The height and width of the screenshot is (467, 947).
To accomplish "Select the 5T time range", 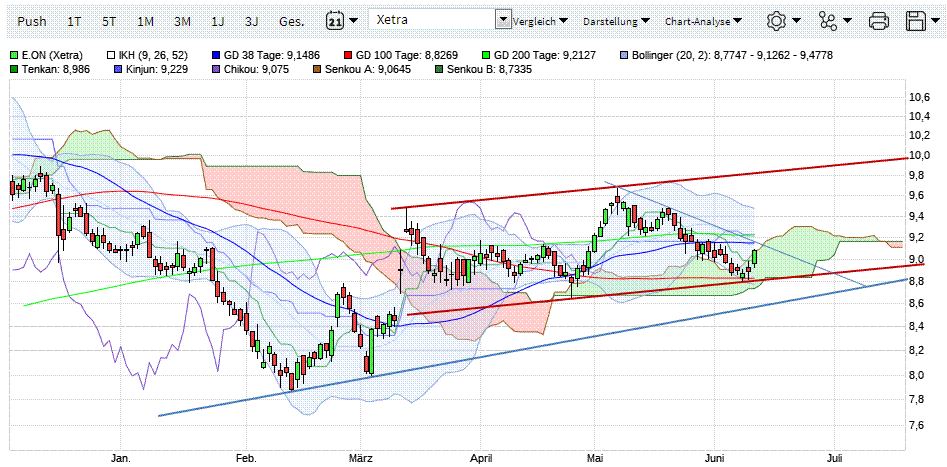I will click(109, 21).
